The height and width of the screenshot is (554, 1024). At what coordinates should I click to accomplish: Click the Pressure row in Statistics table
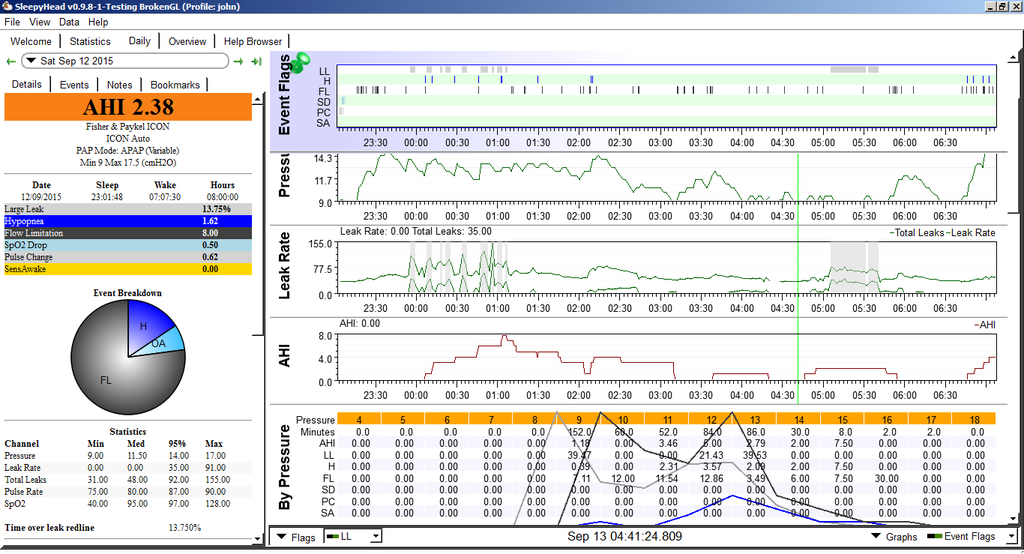[x=128, y=456]
